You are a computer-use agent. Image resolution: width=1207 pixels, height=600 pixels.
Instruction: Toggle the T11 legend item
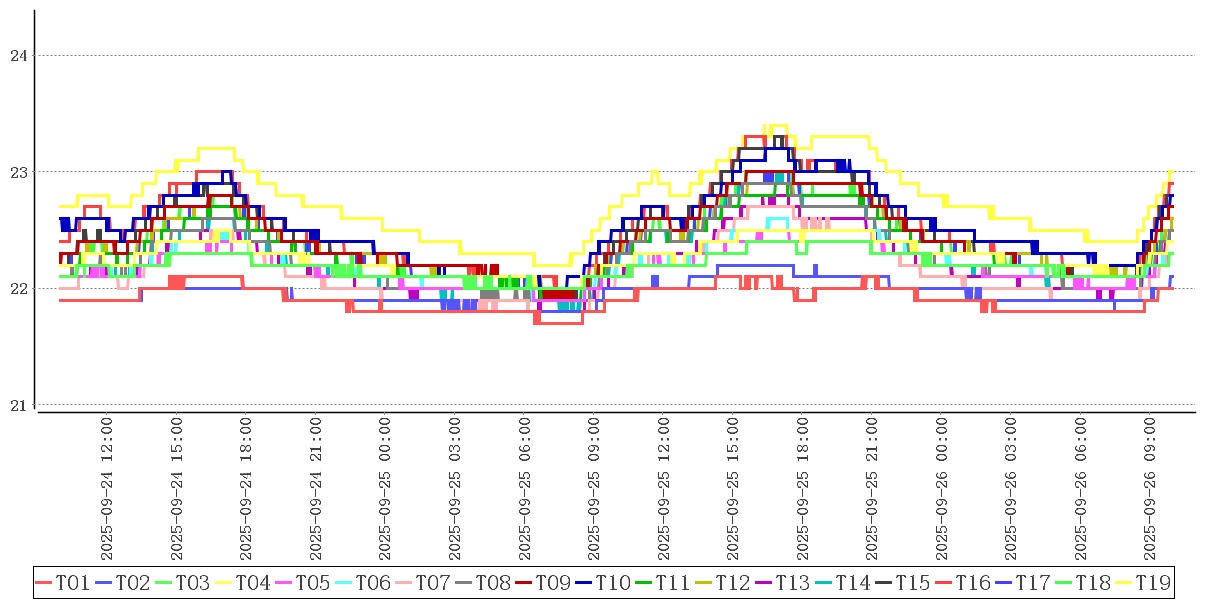tap(672, 582)
